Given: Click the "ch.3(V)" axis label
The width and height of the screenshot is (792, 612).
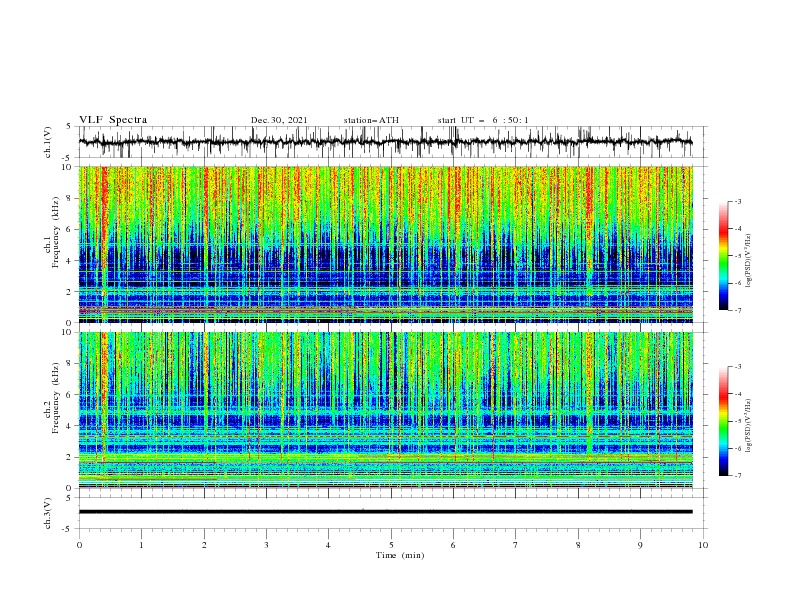Looking at the screenshot, I should coord(48,513).
